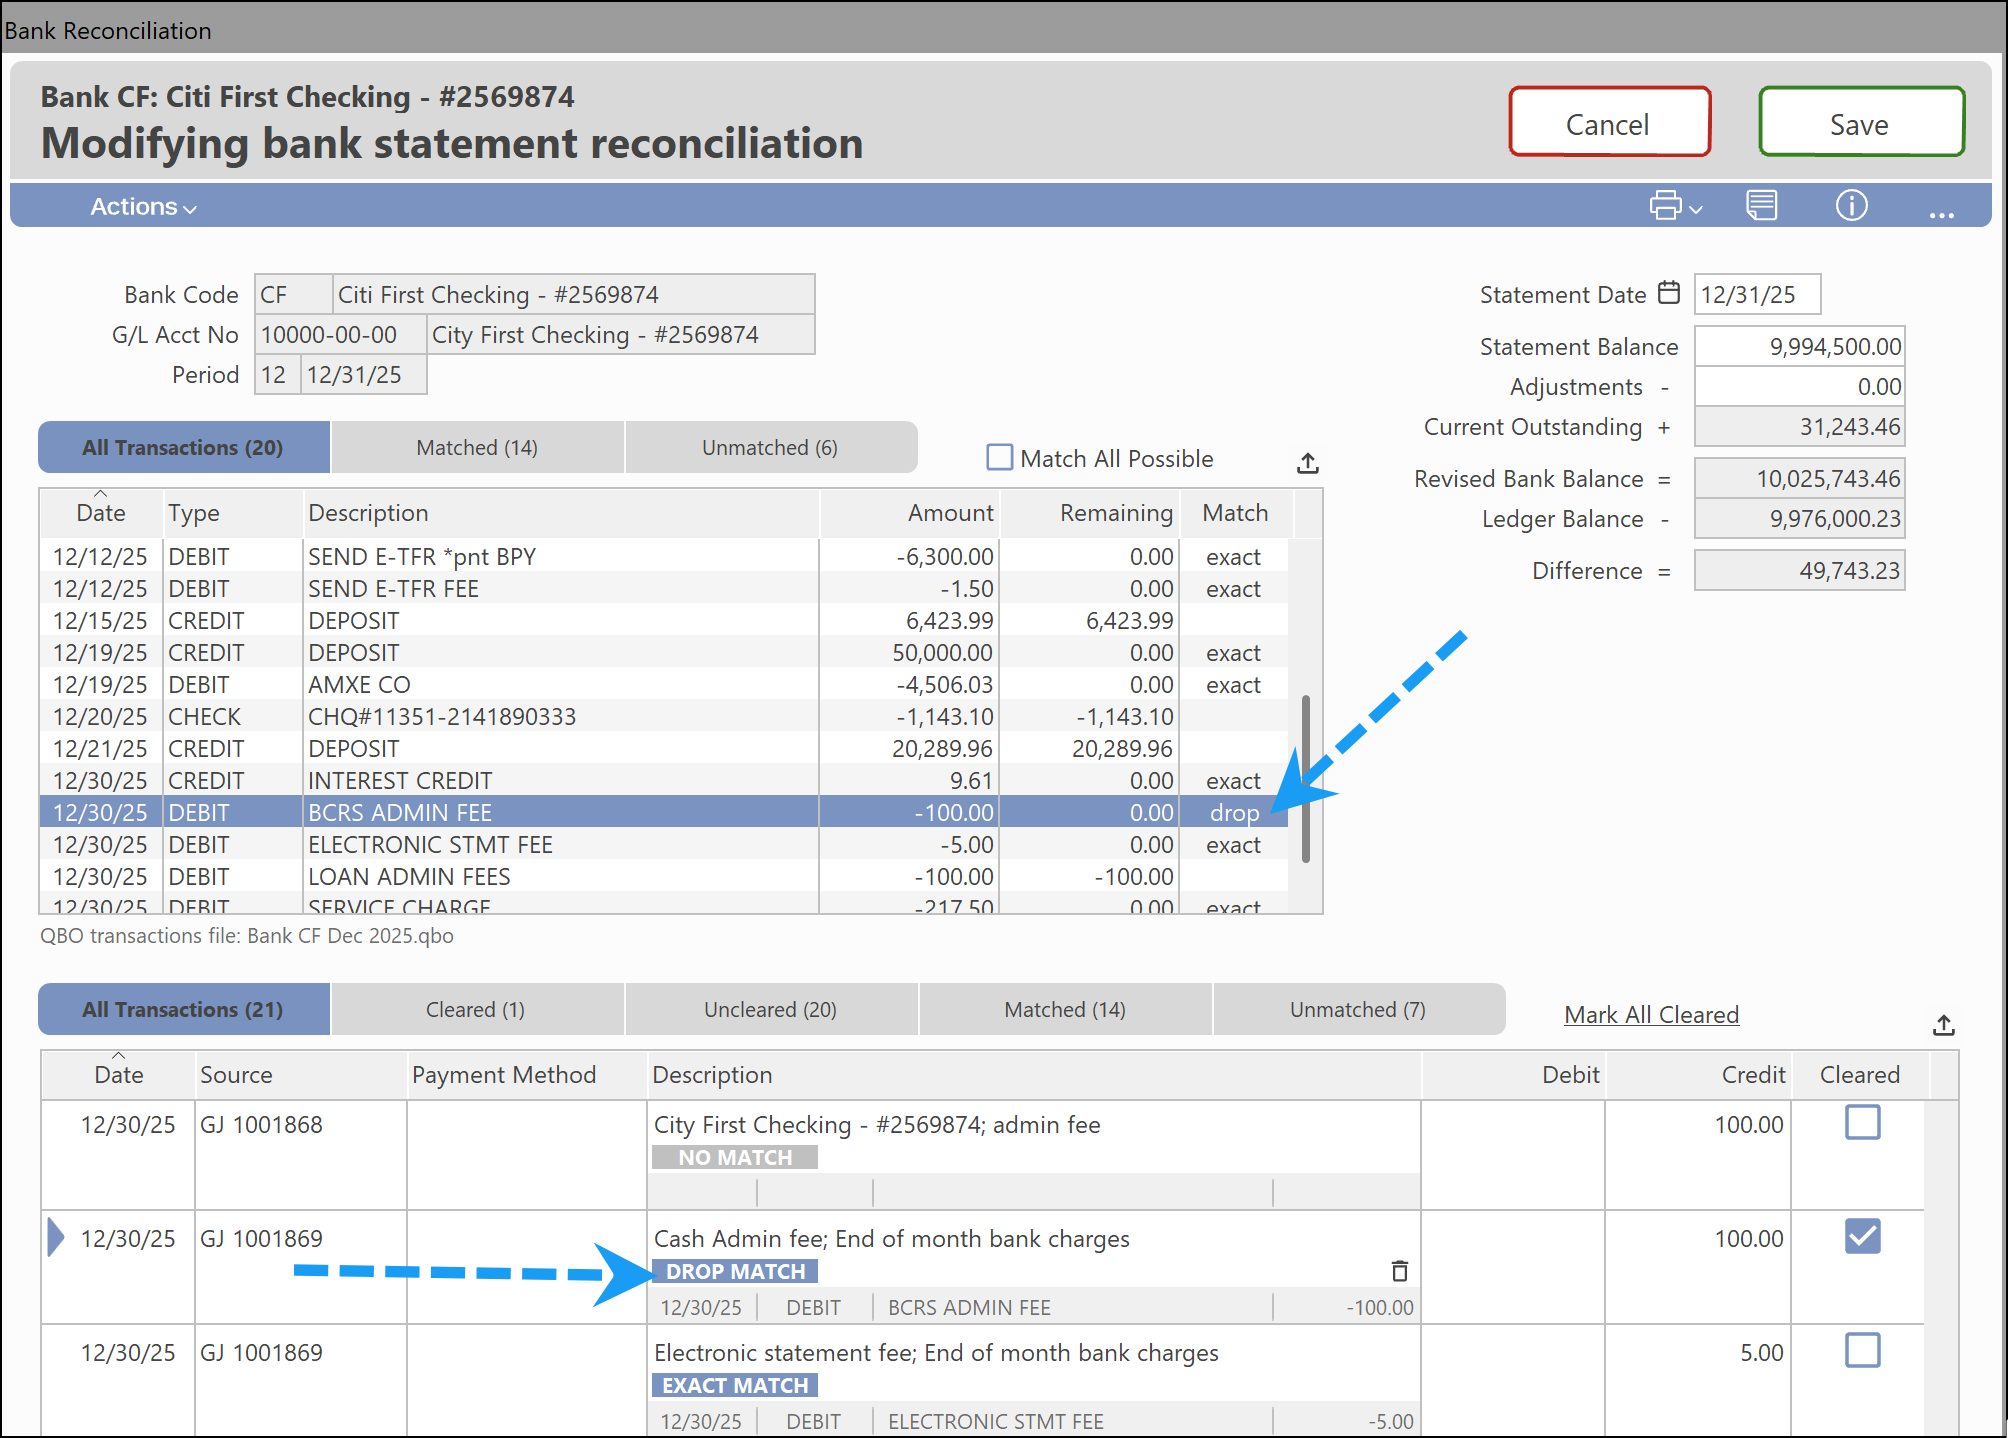Open the print options dropdown arrow

coord(1696,209)
